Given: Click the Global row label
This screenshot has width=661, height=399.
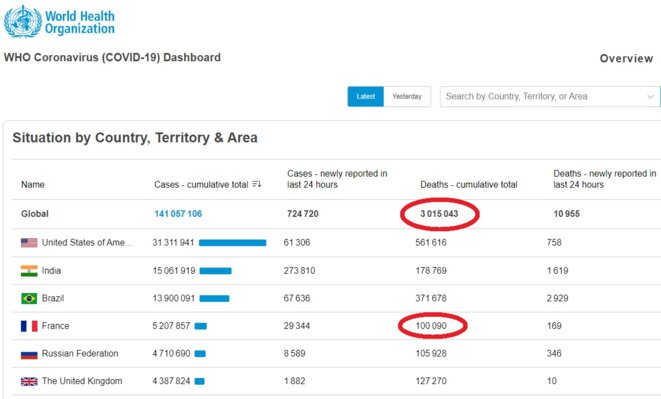Looking at the screenshot, I should pyautogui.click(x=35, y=214).
